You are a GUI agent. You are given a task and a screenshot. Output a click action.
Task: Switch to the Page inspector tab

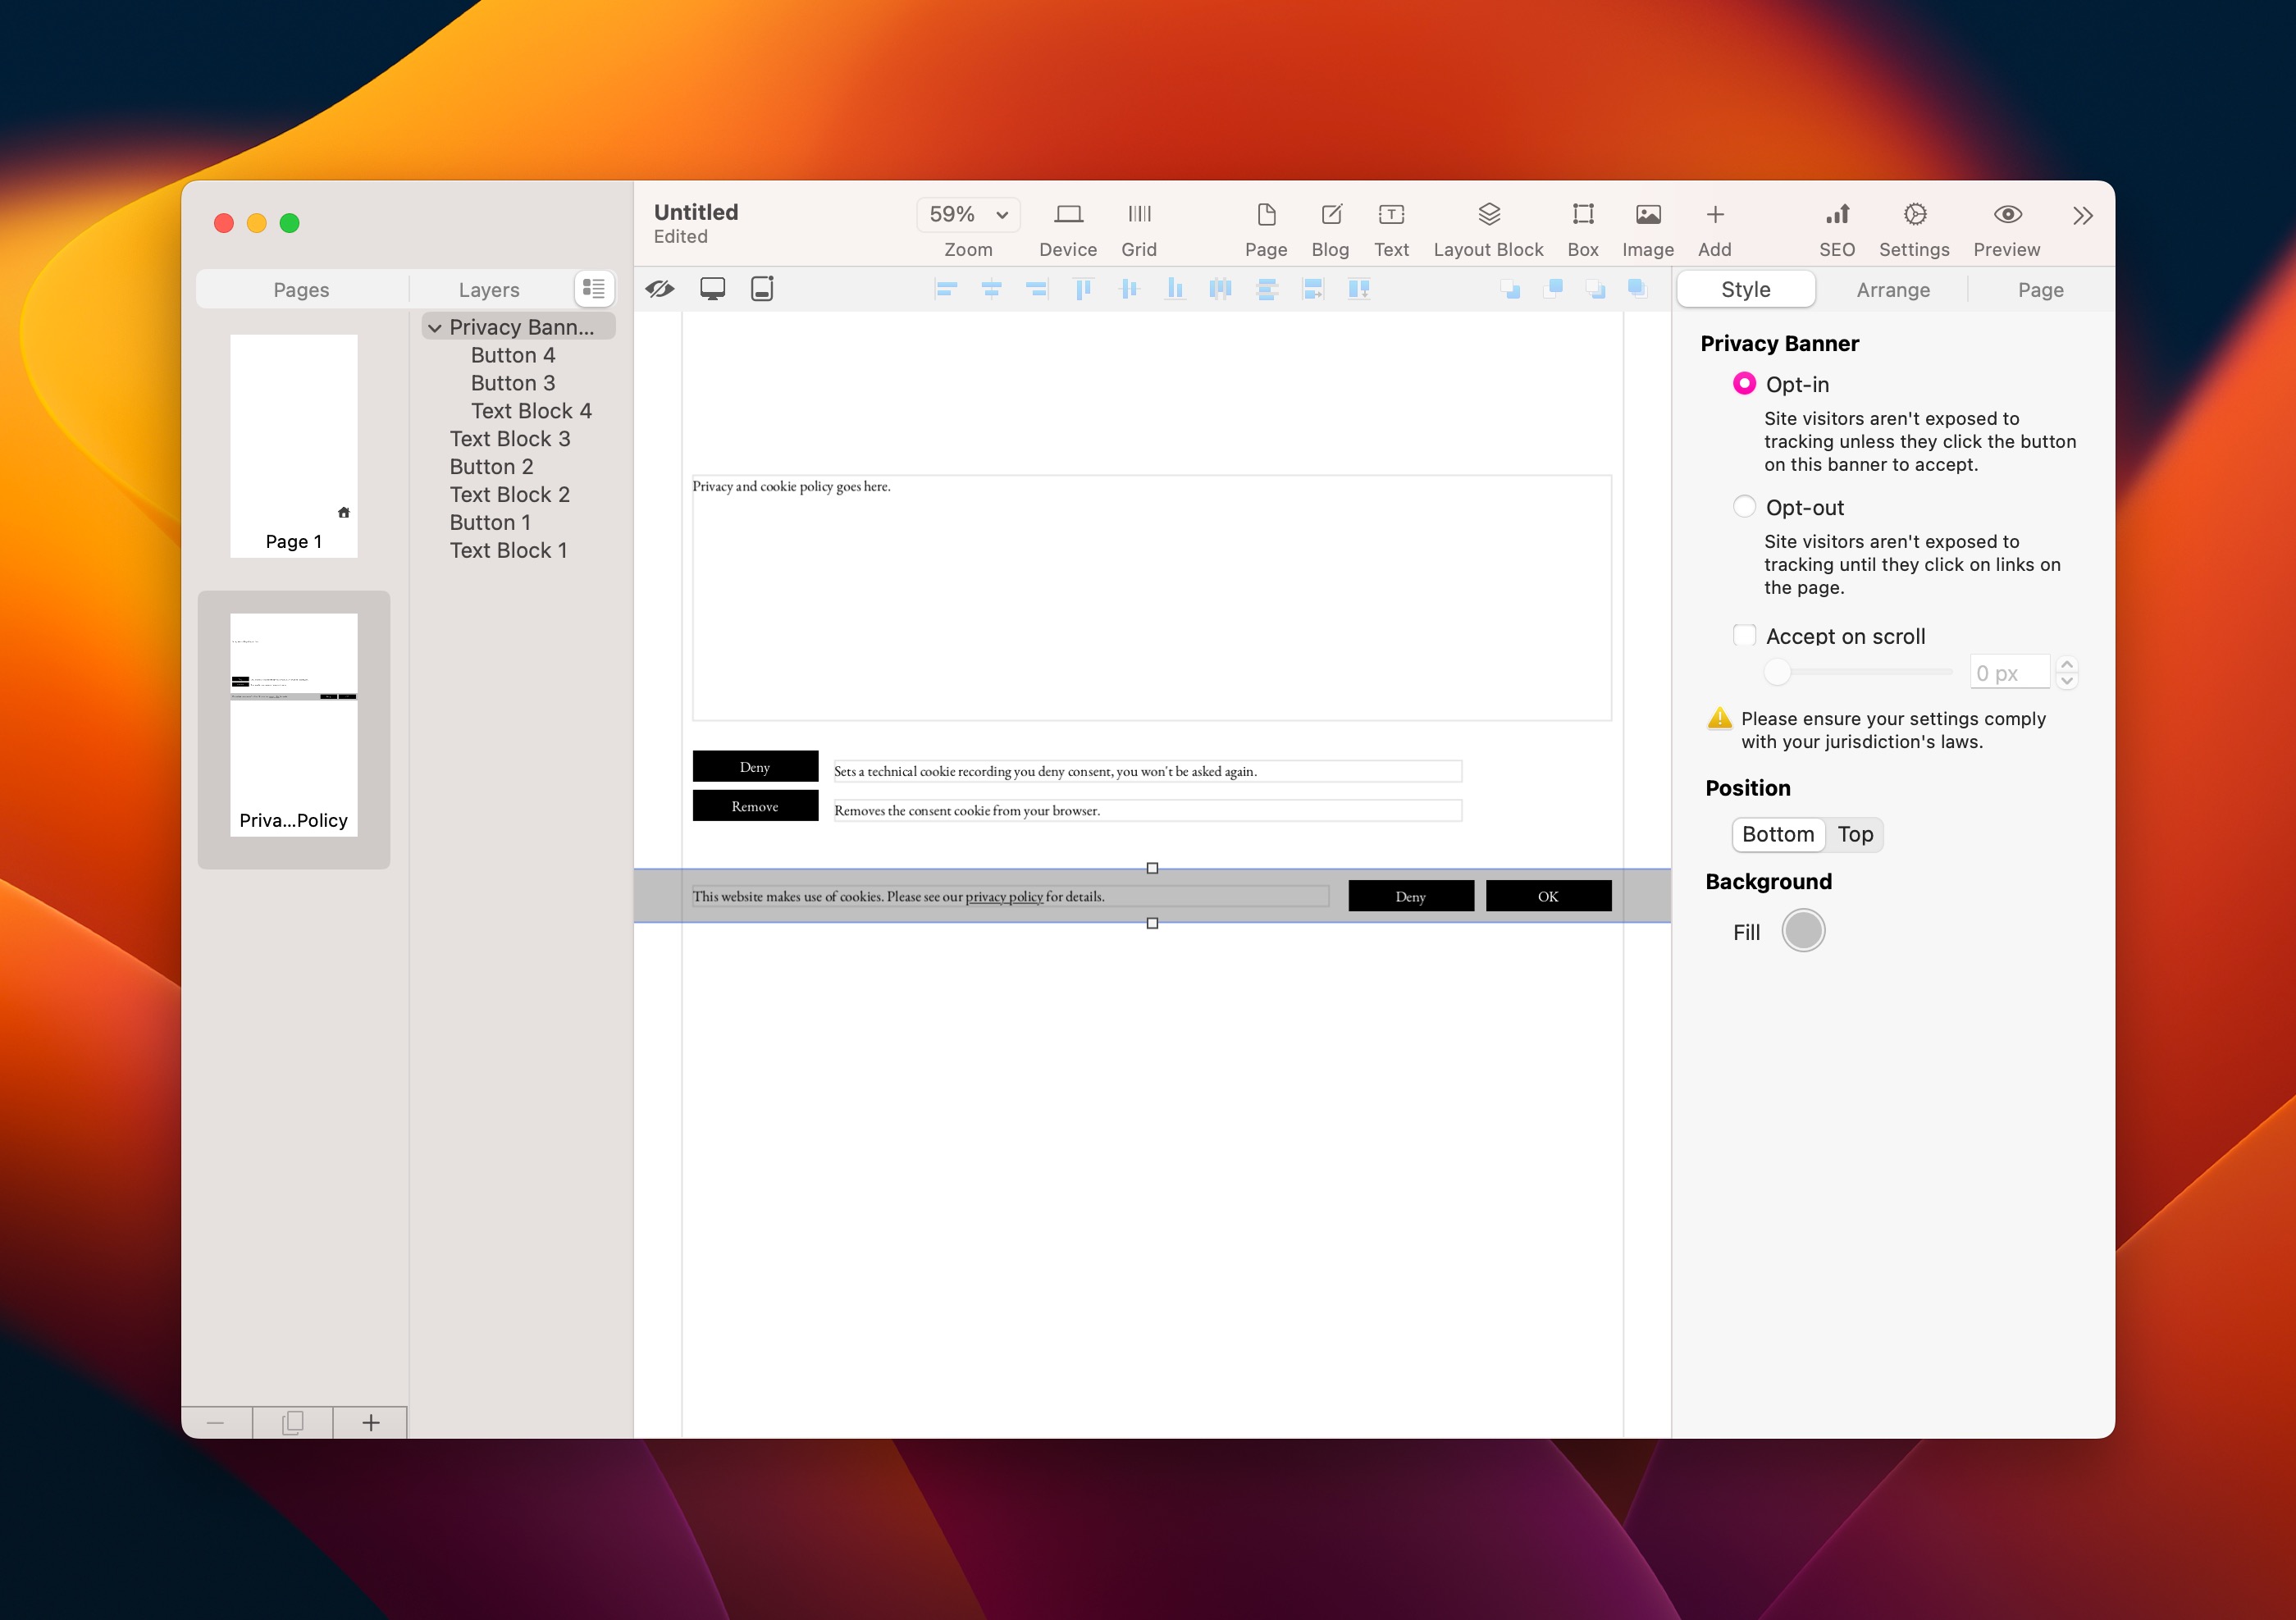click(2040, 290)
